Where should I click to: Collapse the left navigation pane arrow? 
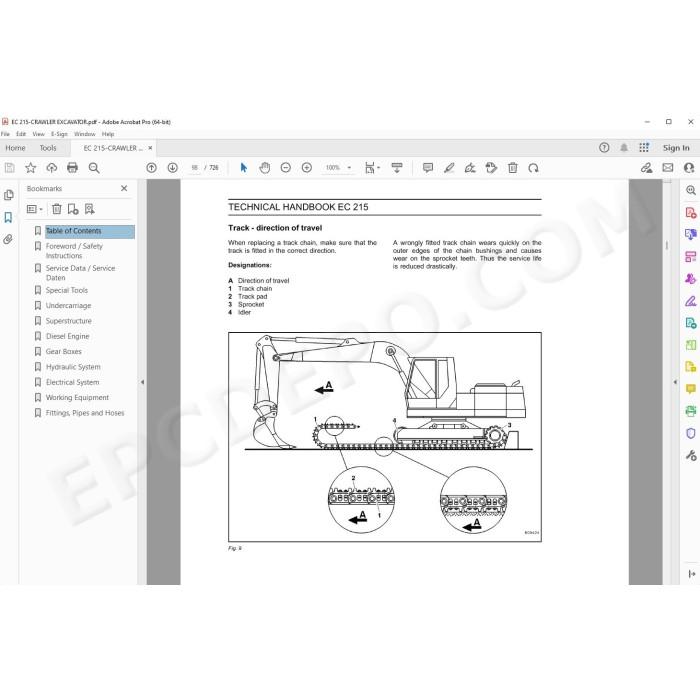tap(142, 382)
